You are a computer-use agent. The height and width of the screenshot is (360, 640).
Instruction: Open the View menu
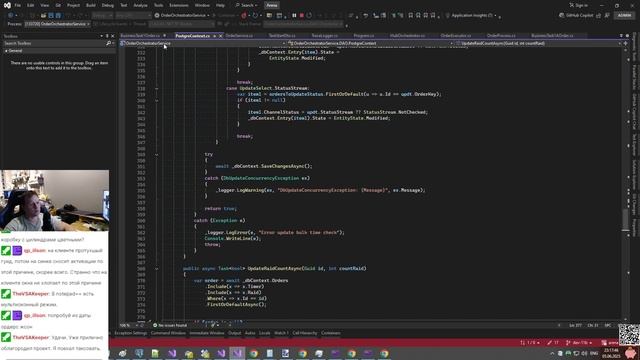(44, 5)
